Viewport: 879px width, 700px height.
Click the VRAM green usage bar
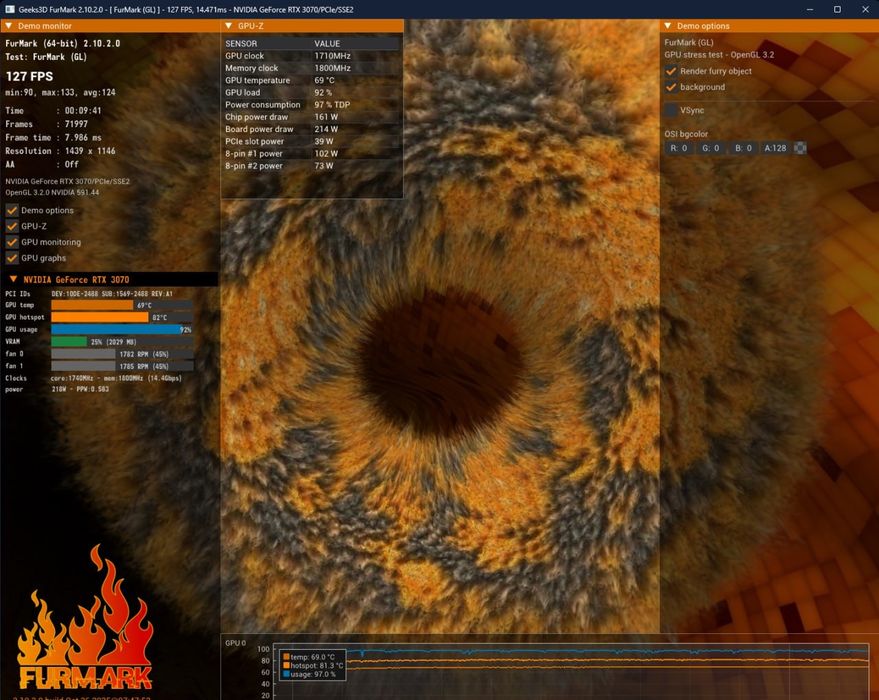pos(69,341)
